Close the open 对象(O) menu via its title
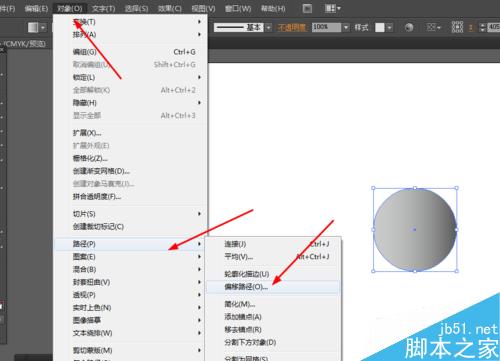Image resolution: width=500 pixels, height=361 pixels. pos(70,8)
